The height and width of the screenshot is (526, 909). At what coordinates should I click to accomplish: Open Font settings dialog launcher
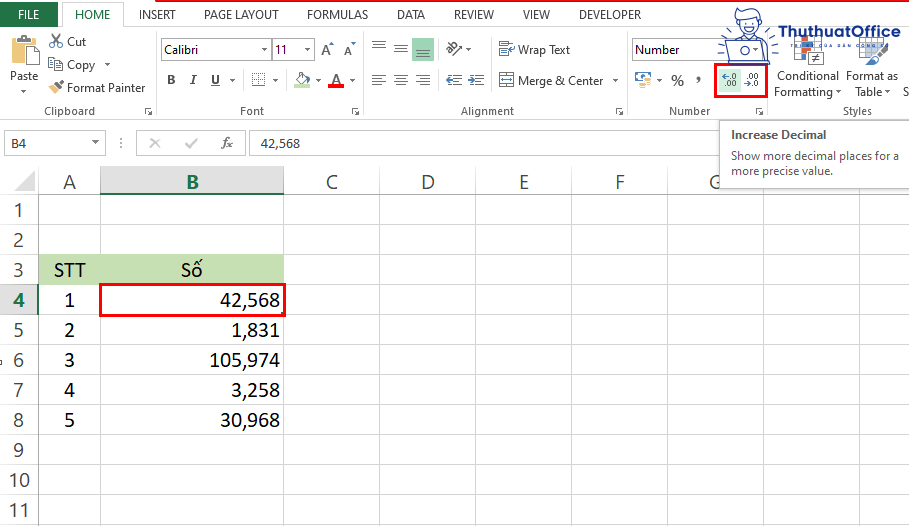coord(355,111)
